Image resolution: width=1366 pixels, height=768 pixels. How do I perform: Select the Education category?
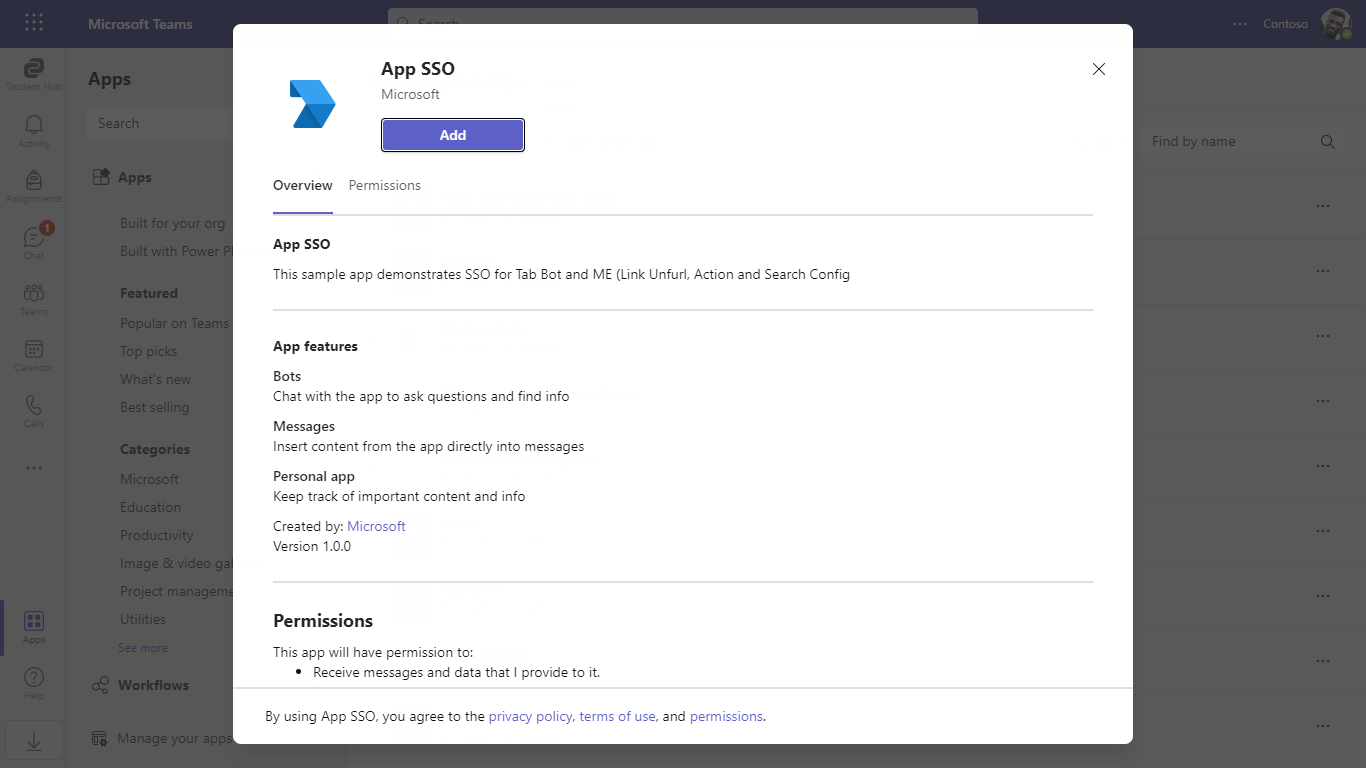tap(151, 507)
